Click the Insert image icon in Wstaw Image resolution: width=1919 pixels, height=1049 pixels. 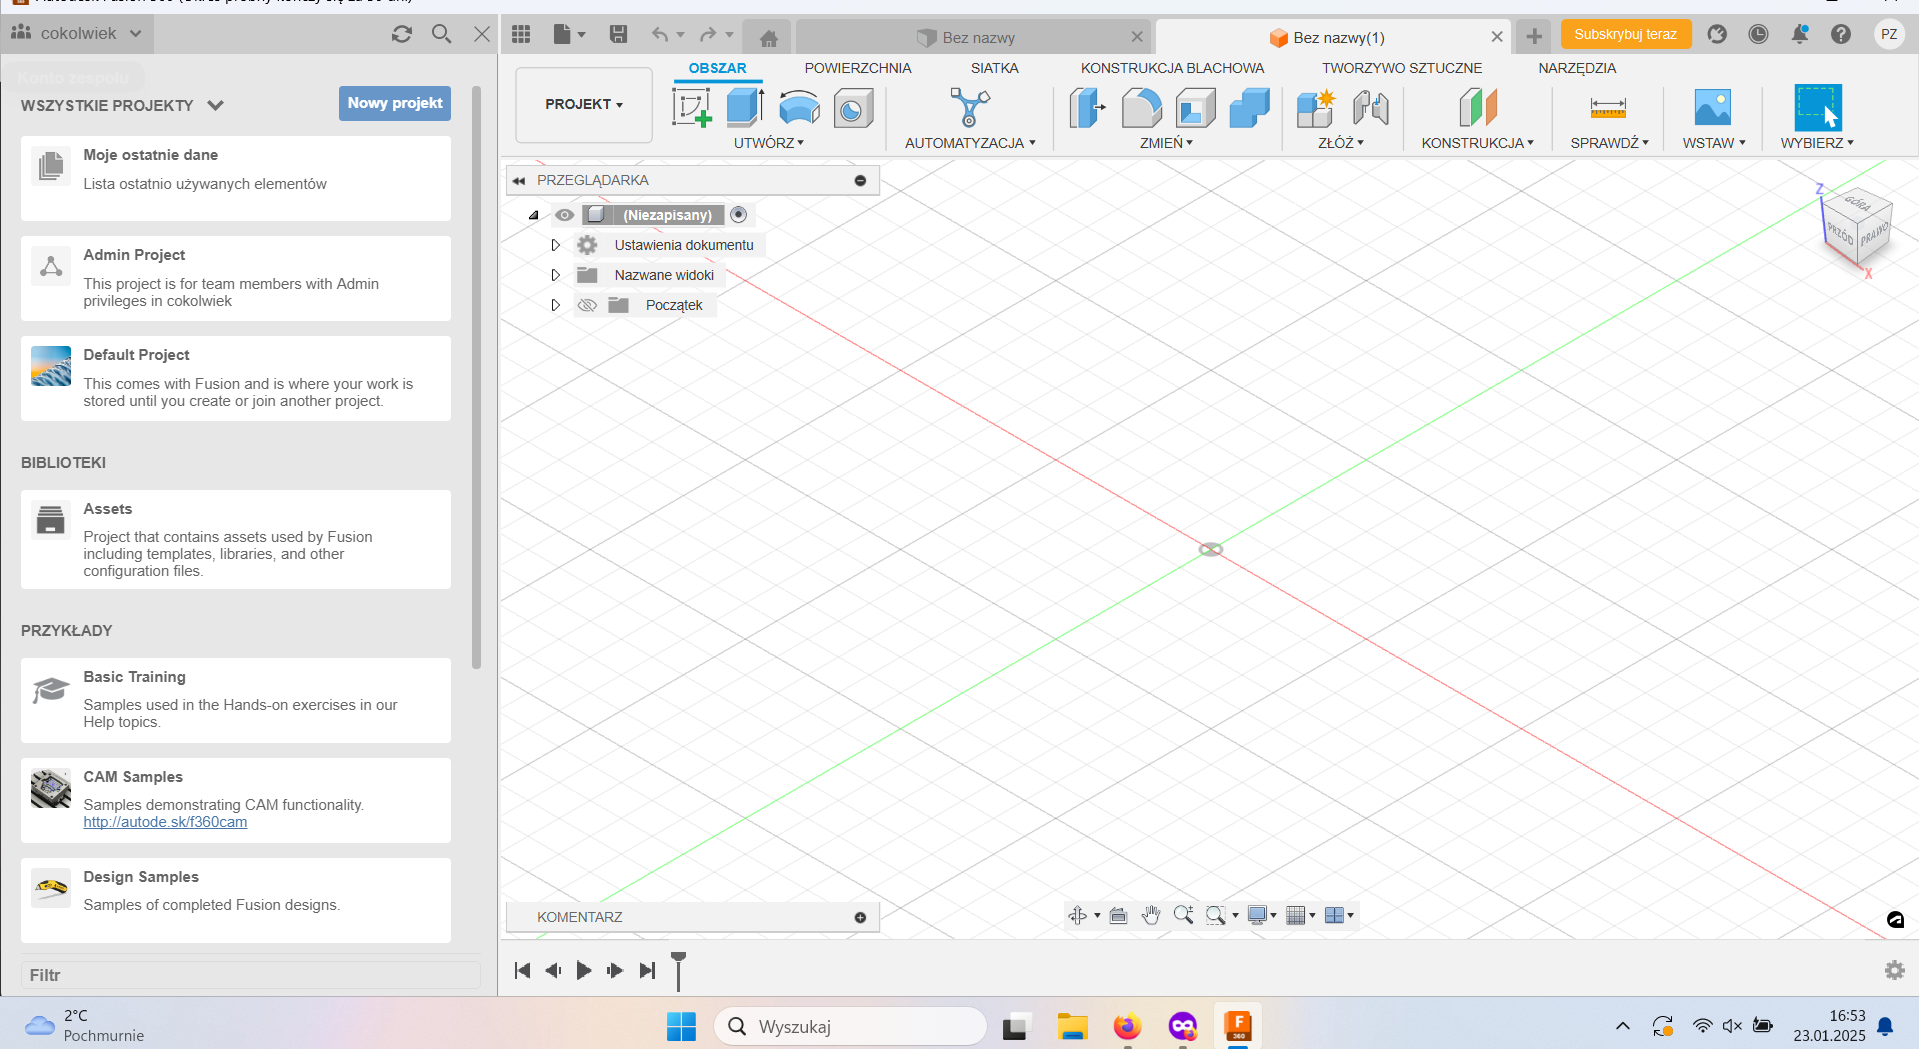click(1712, 108)
